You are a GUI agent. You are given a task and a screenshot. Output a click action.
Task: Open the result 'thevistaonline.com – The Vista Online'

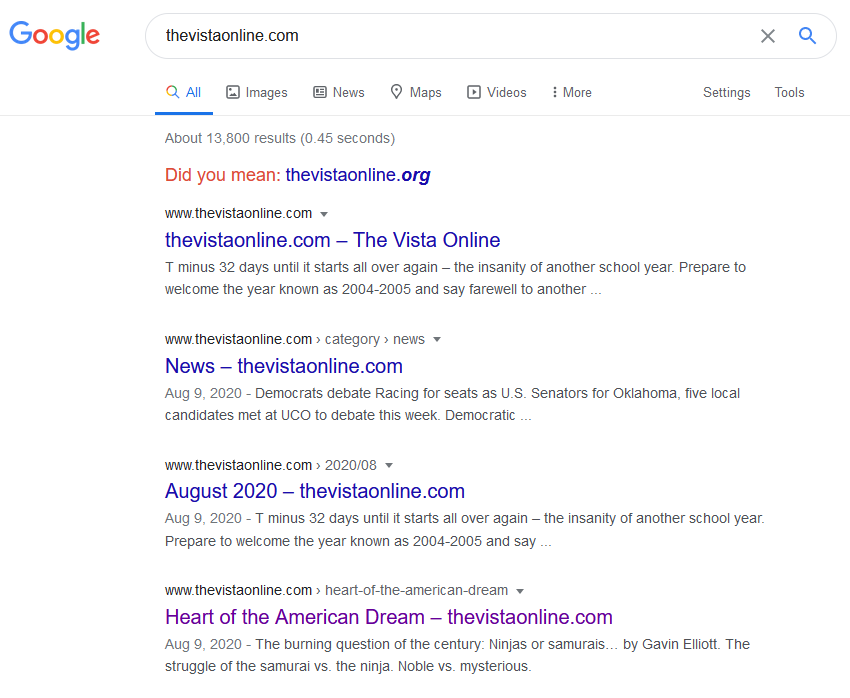pos(332,240)
